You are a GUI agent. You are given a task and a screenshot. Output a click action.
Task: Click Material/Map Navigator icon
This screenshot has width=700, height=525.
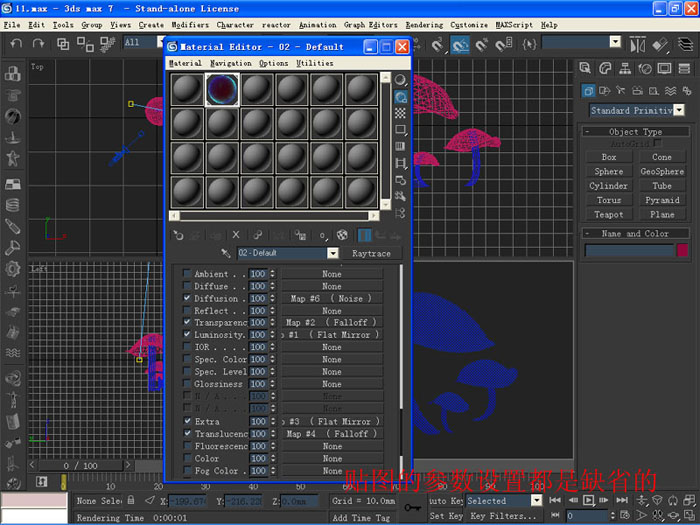point(400,213)
